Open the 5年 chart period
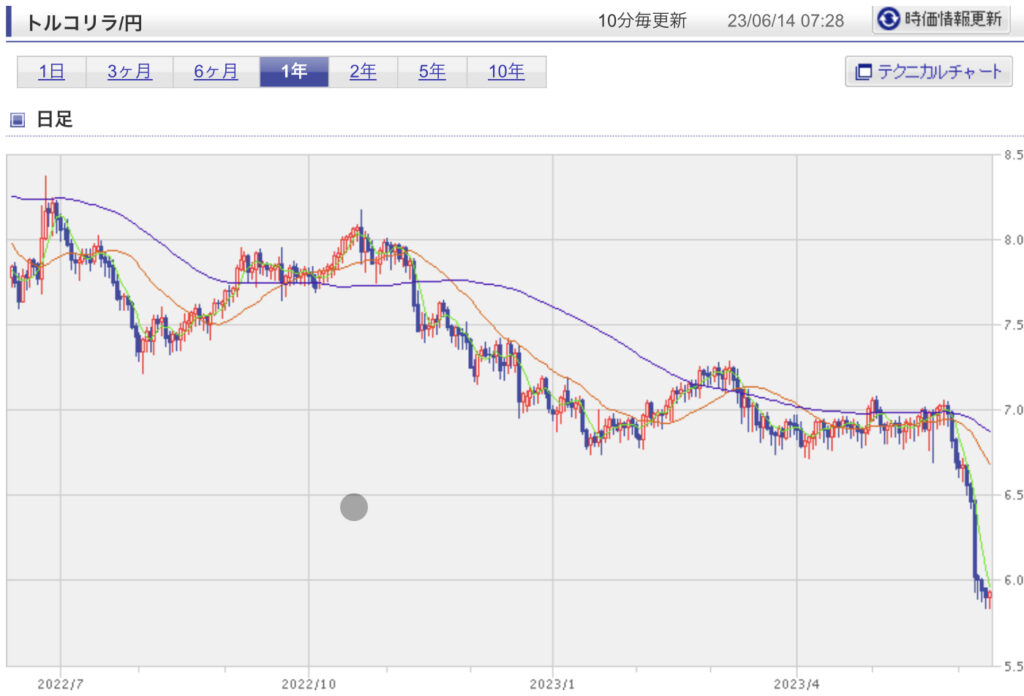The height and width of the screenshot is (696, 1024). click(x=432, y=72)
